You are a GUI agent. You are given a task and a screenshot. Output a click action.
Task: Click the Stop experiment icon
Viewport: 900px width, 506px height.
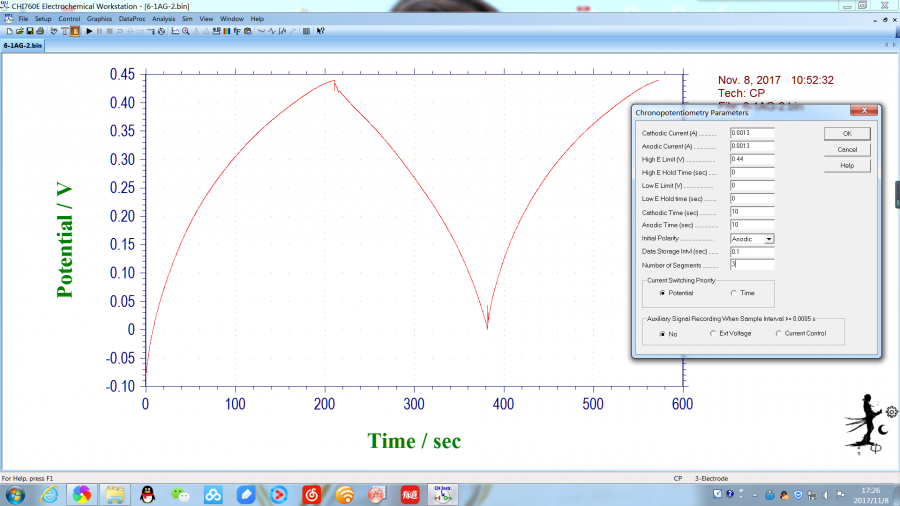pos(110,31)
